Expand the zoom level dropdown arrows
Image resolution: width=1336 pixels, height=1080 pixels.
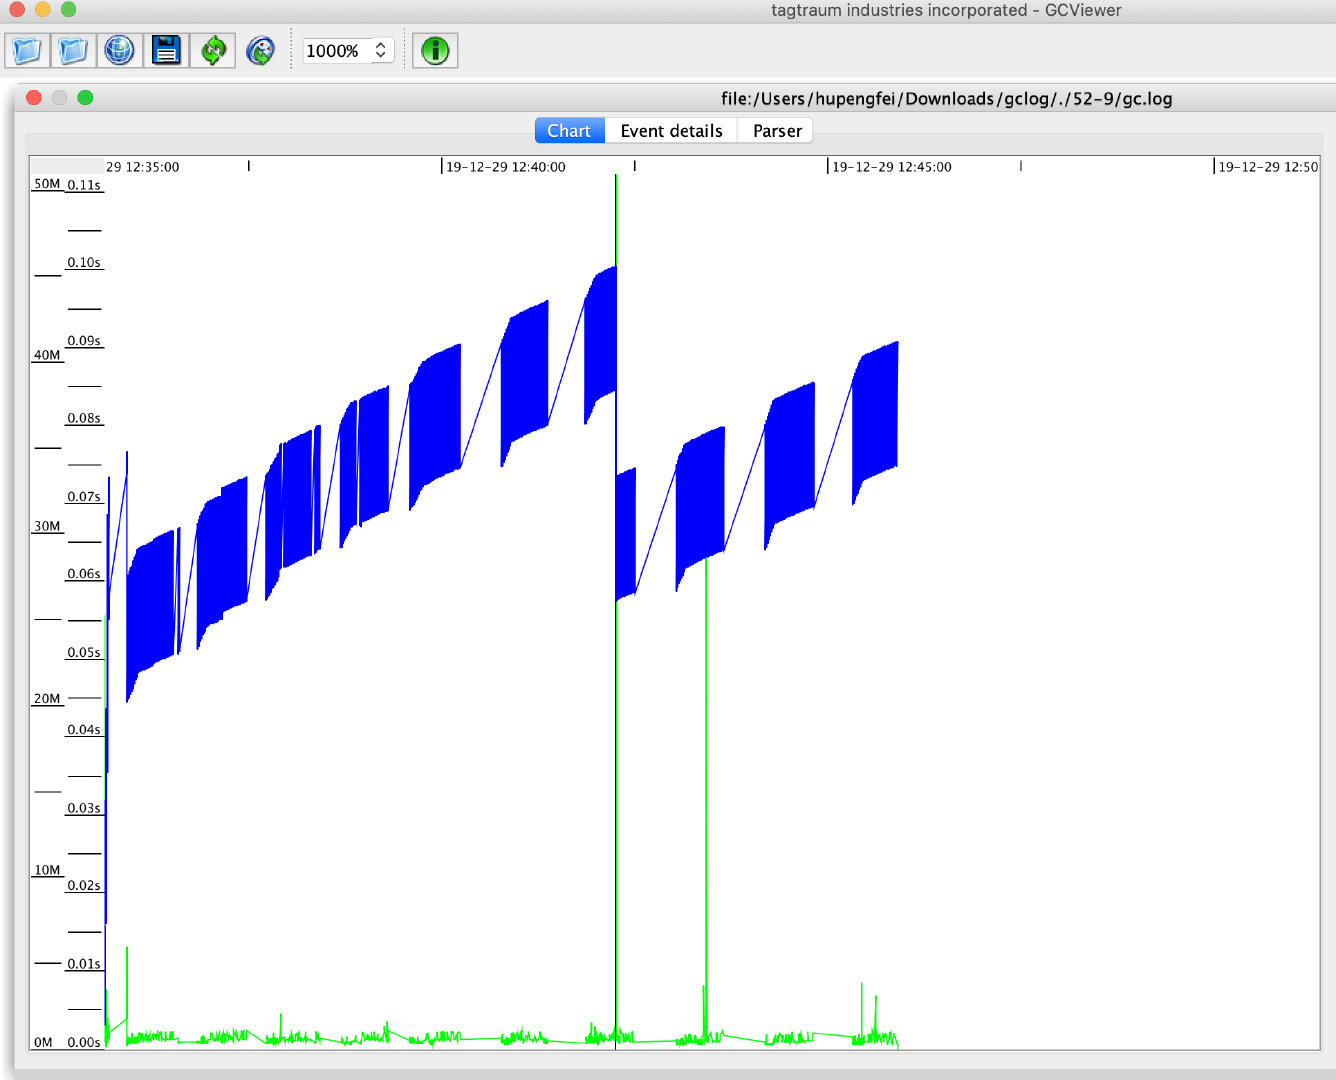coord(381,50)
